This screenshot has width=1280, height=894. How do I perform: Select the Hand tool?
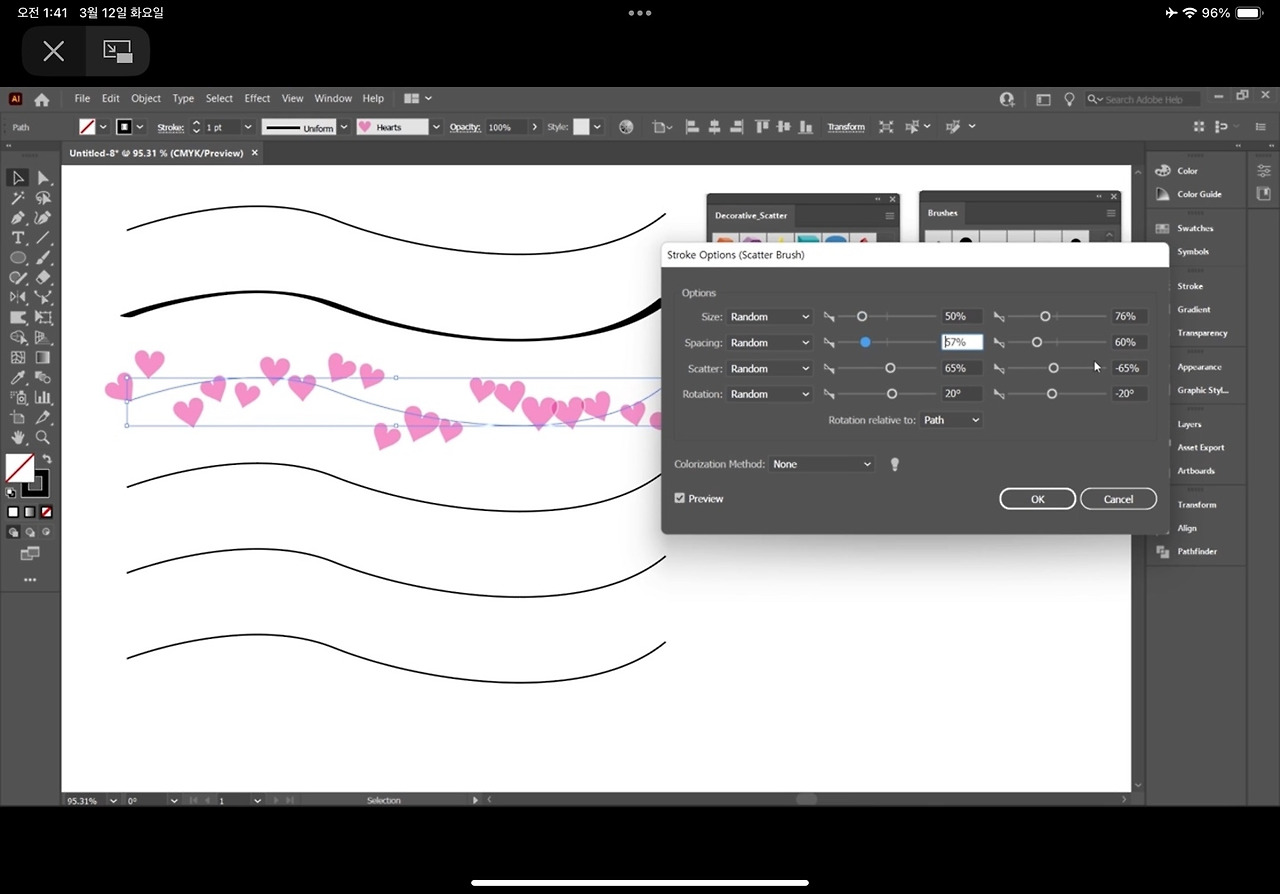tap(18, 437)
